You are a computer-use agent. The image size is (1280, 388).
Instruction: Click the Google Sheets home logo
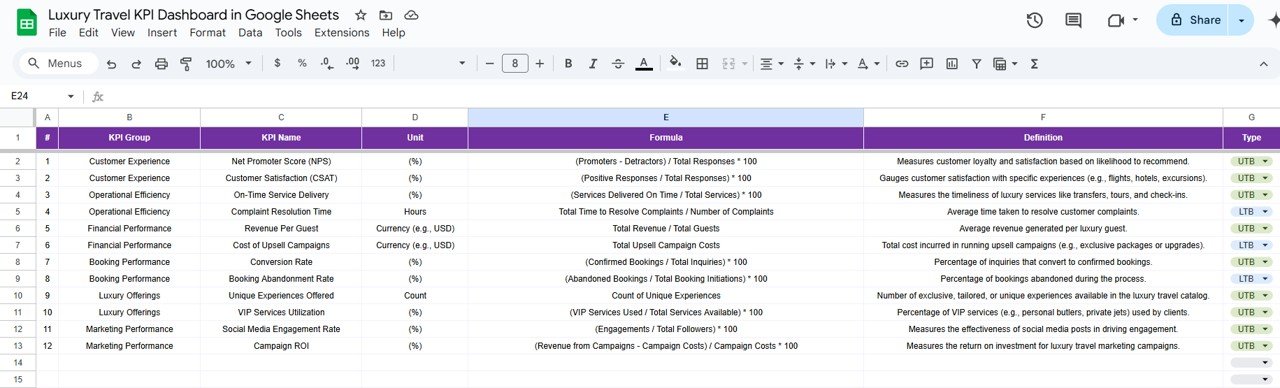click(27, 23)
